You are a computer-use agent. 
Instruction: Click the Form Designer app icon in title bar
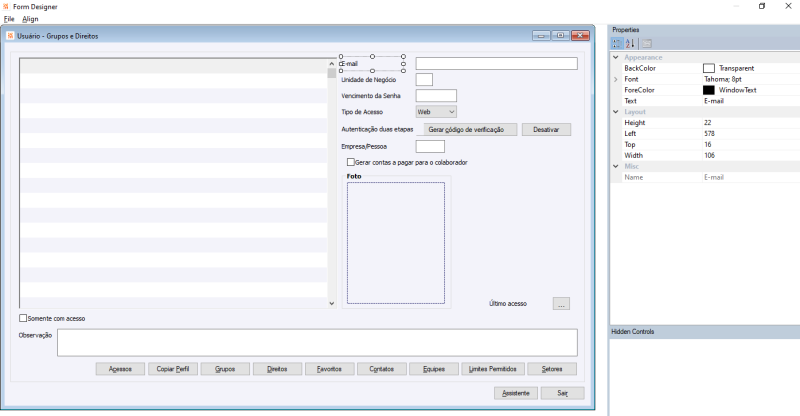point(6,6)
